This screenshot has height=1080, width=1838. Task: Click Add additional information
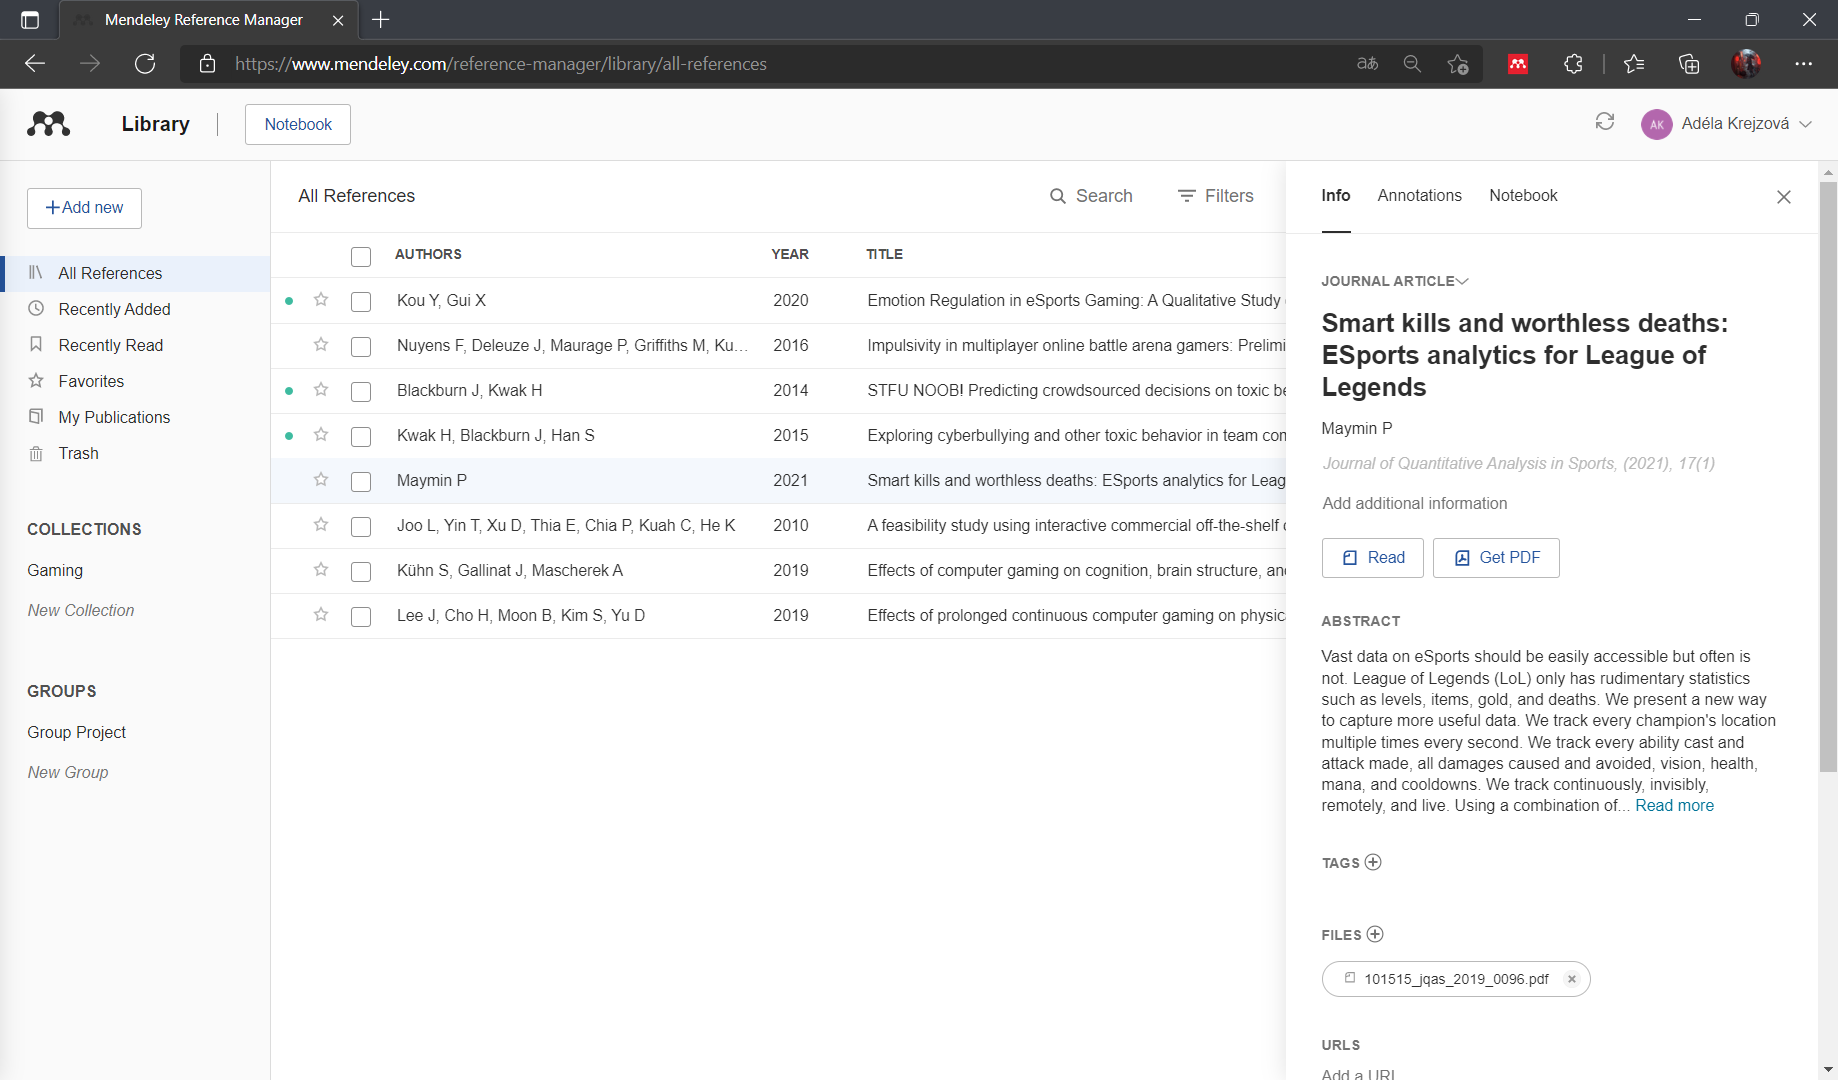pos(1414,503)
